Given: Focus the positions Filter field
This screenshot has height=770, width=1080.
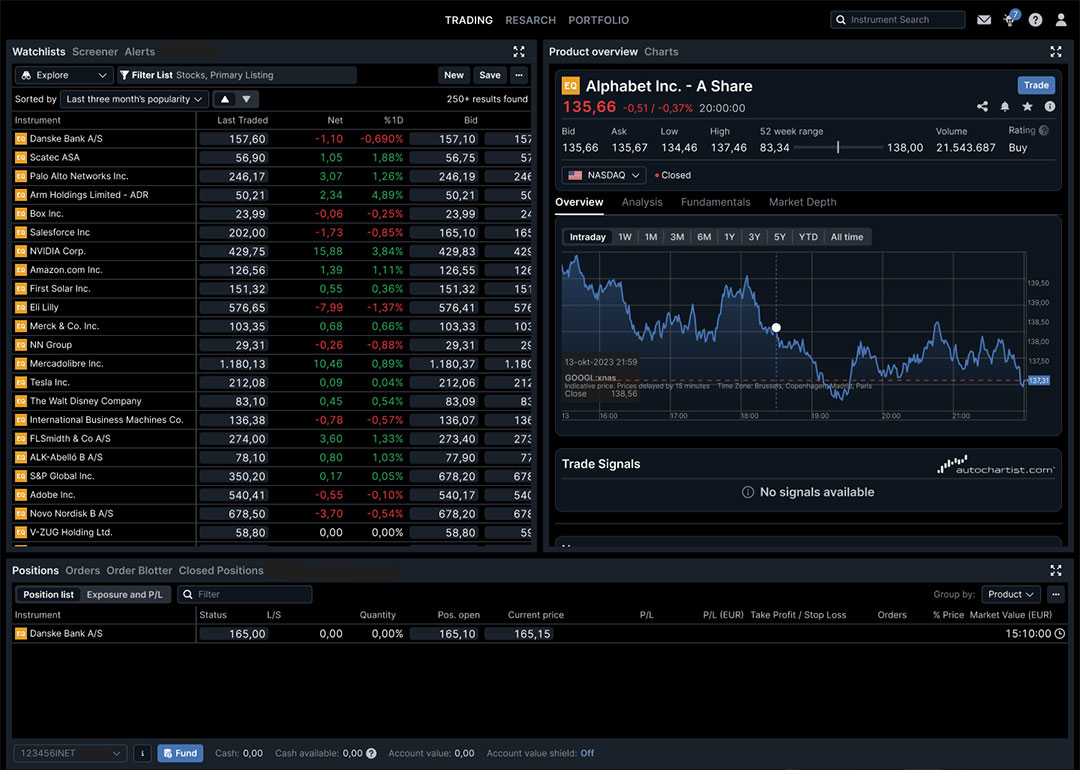Looking at the screenshot, I should [x=245, y=594].
